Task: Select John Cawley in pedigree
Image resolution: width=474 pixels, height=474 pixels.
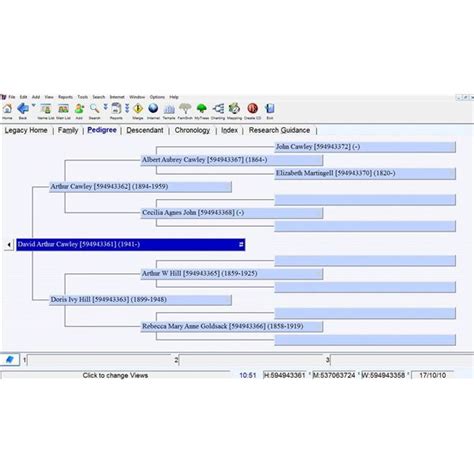Action: pos(365,147)
